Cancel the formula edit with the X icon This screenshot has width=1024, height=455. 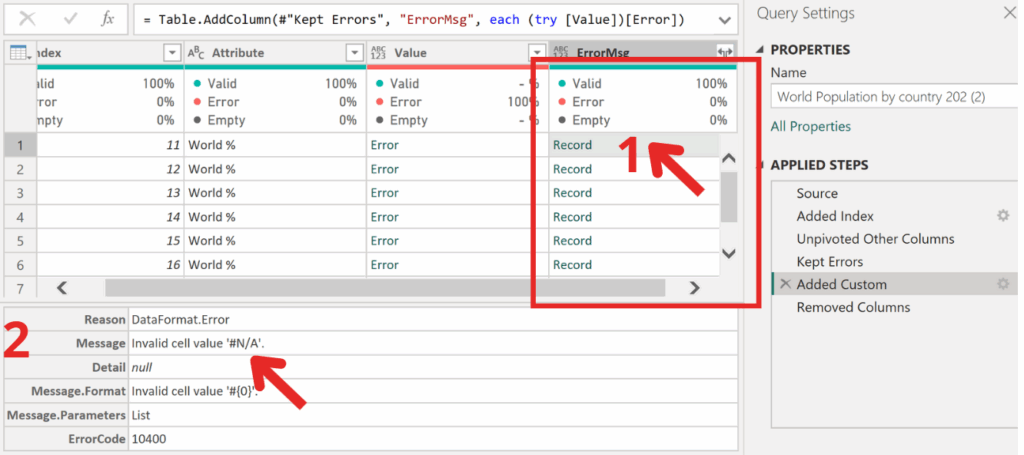point(28,19)
